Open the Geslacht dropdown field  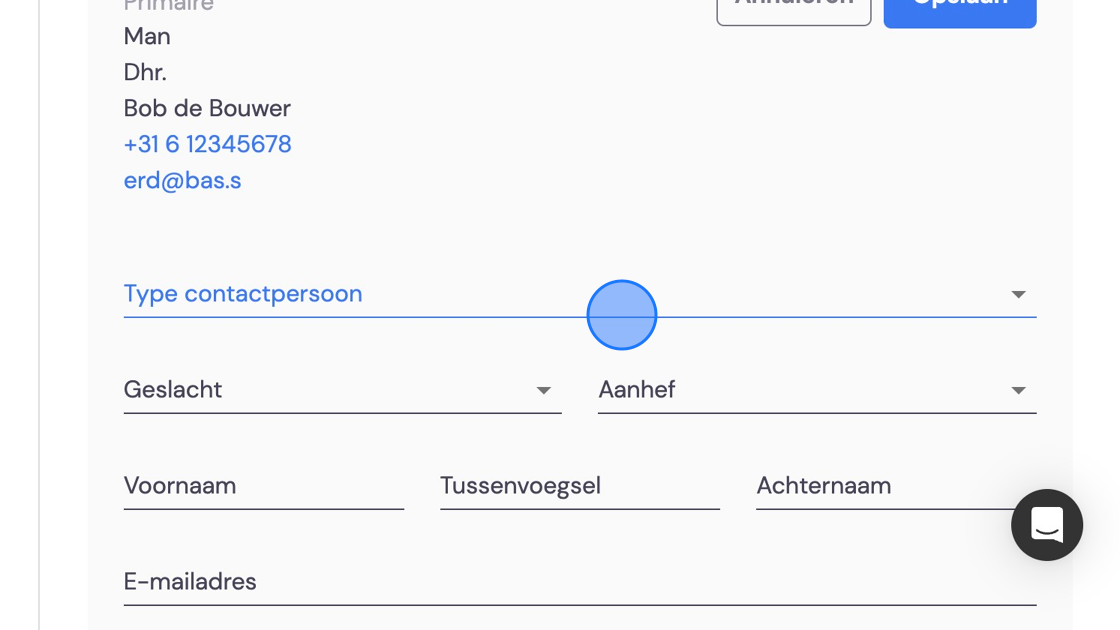pos(342,390)
